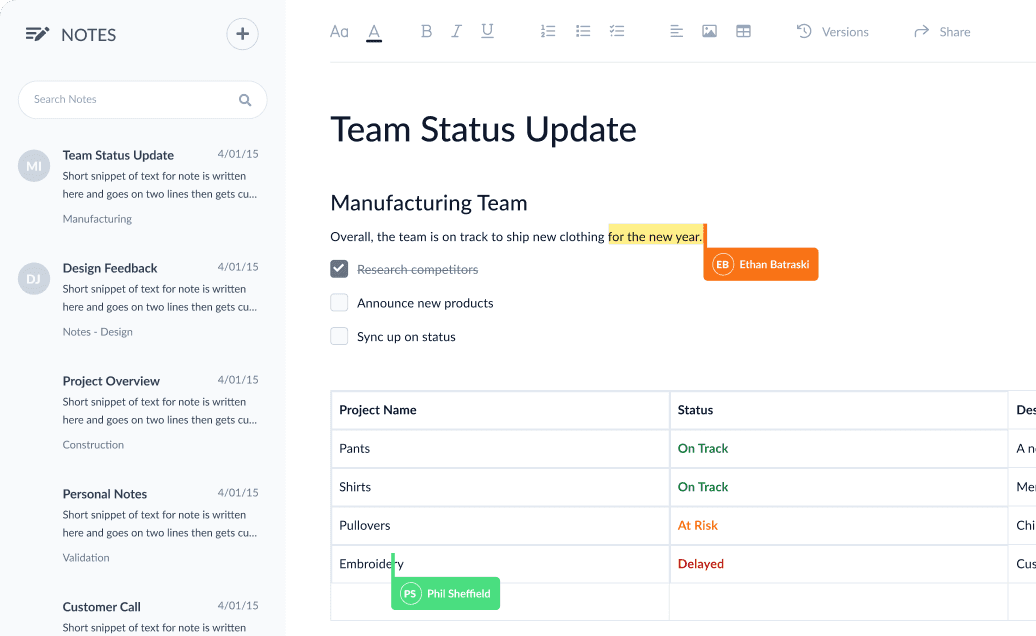Insert a table
Viewport: 1036px width, 636px height.
743,31
